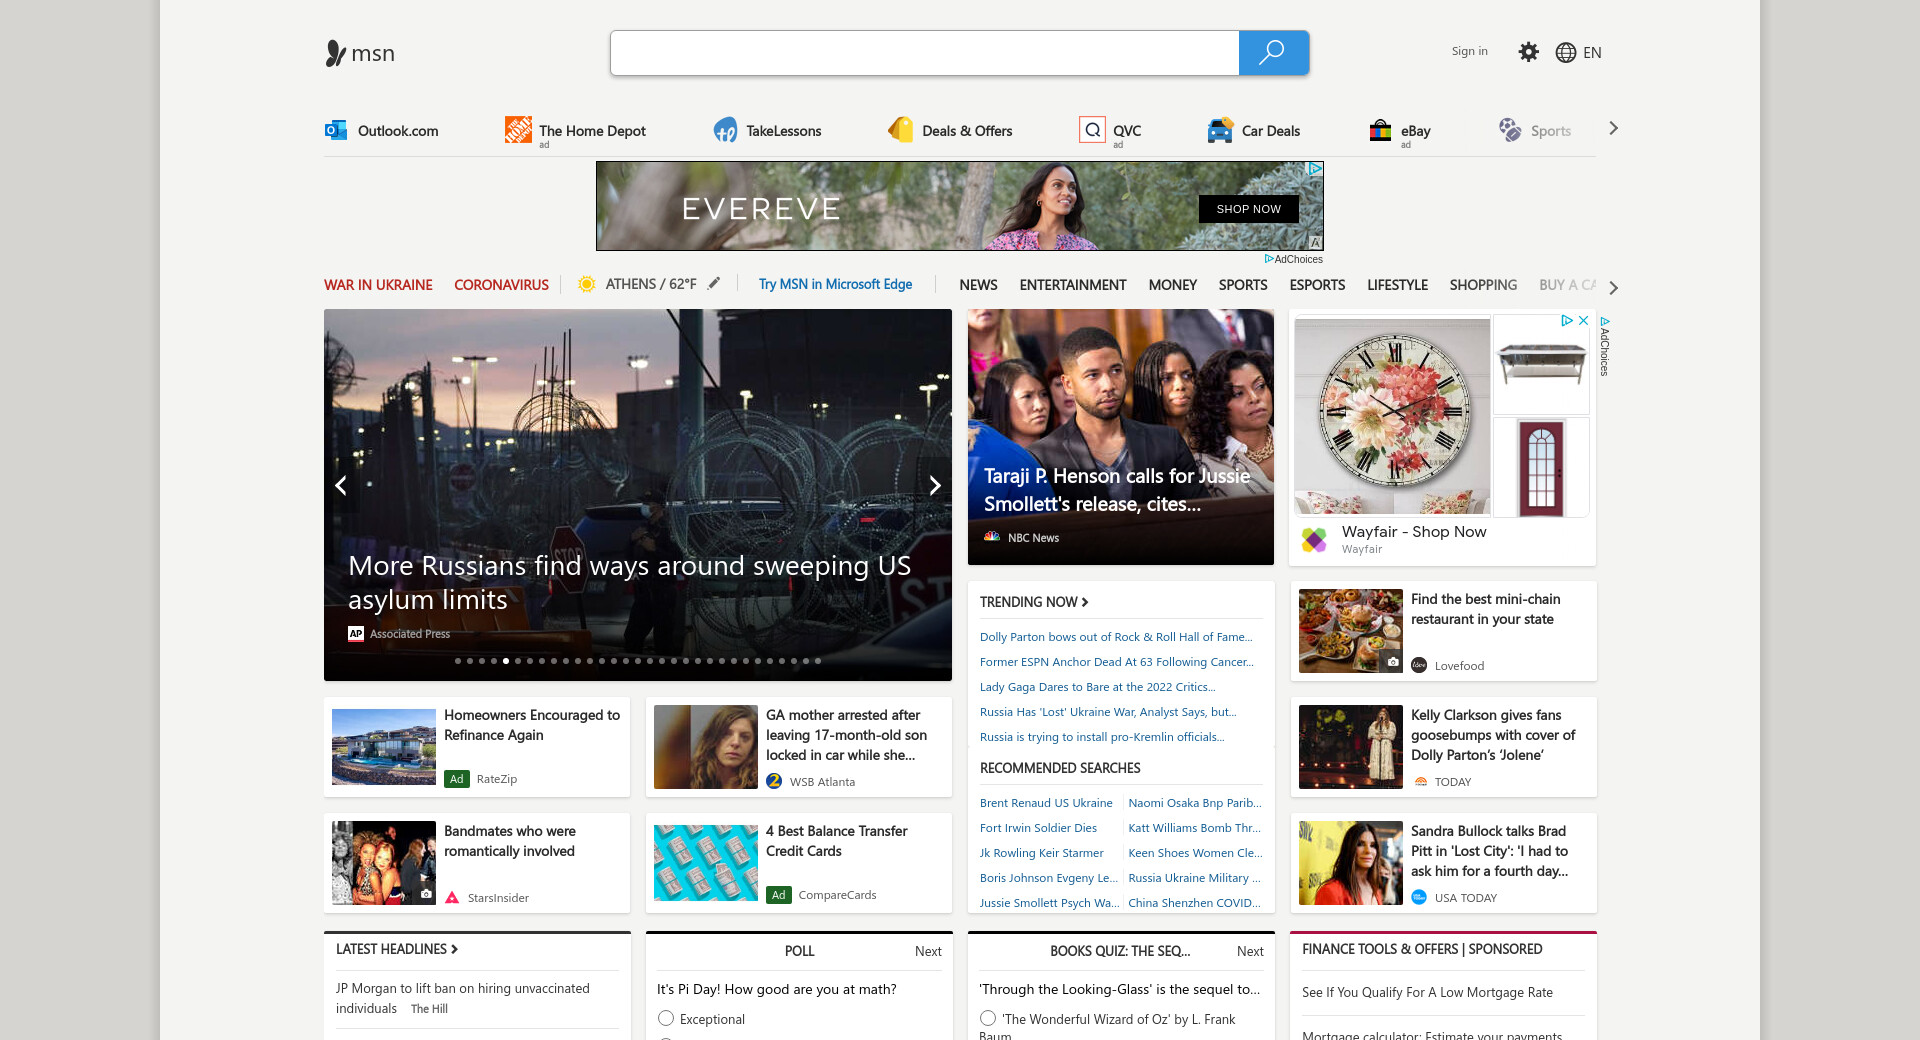Open the Entertainment tab
1920x1040 pixels.
pos(1072,285)
